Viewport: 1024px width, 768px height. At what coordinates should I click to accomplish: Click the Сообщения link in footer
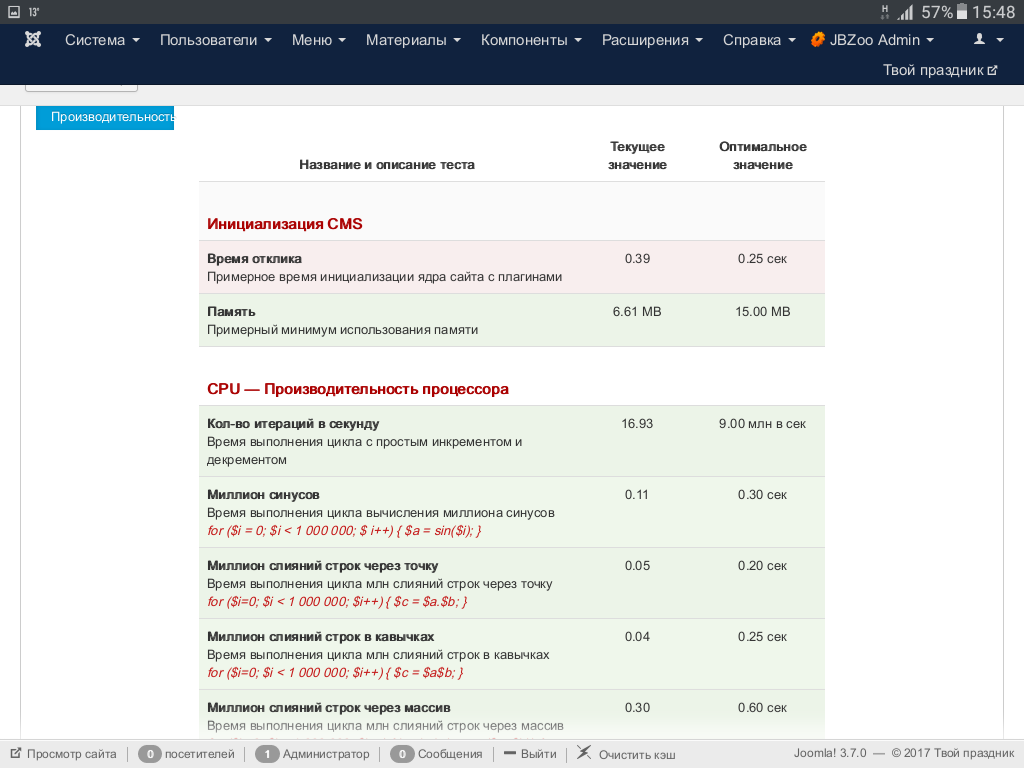tap(449, 754)
